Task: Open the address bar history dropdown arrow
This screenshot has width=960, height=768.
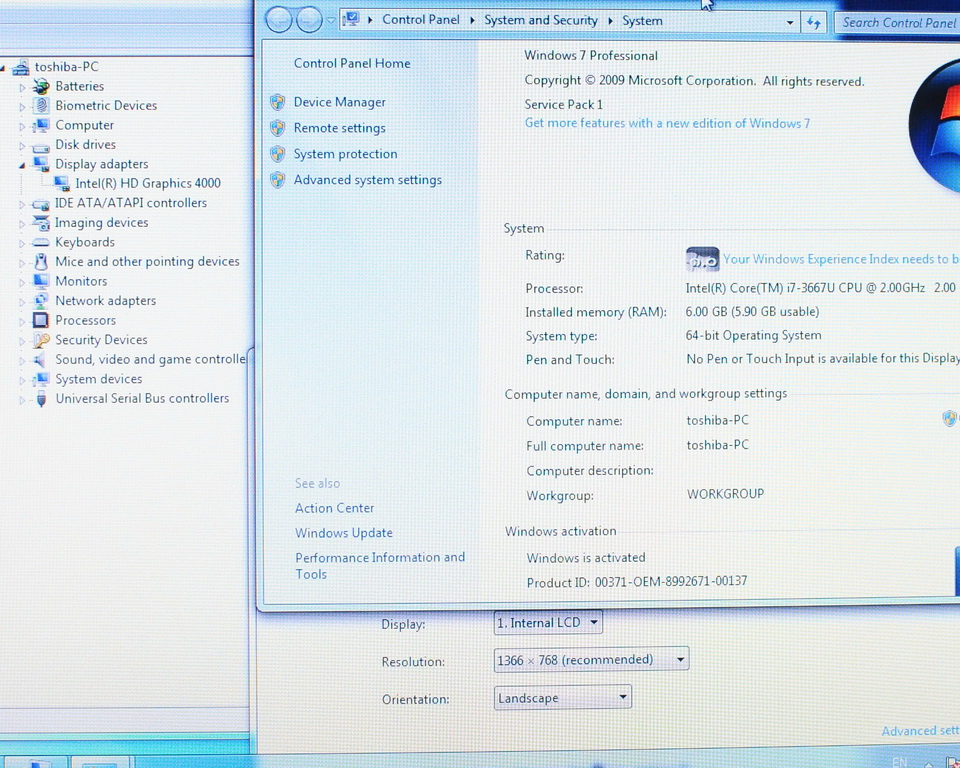Action: 790,23
